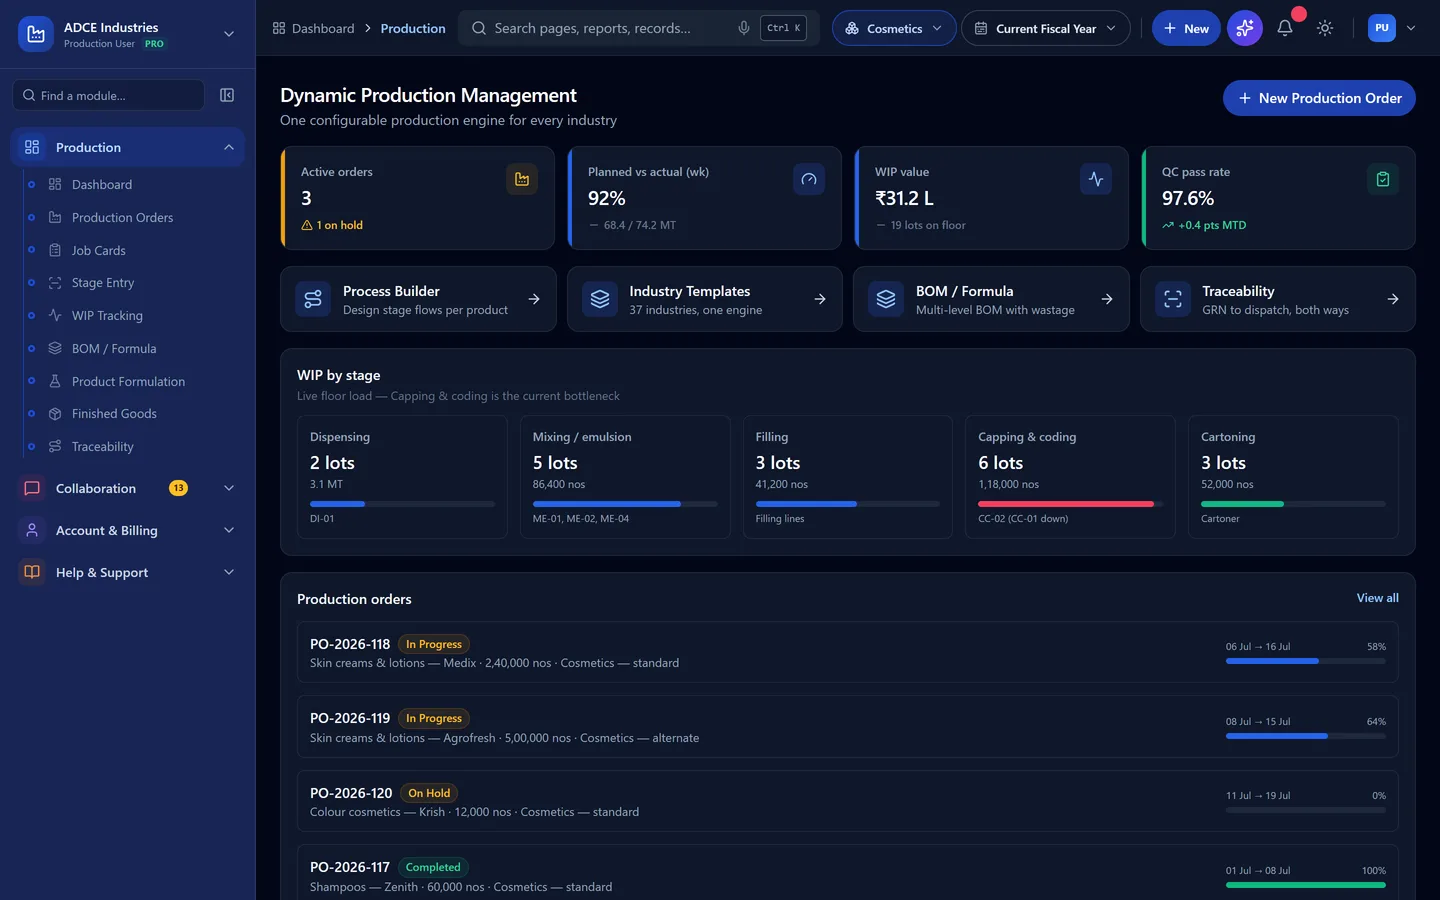Click the New Production Order button
This screenshot has width=1440, height=900.
(1319, 98)
